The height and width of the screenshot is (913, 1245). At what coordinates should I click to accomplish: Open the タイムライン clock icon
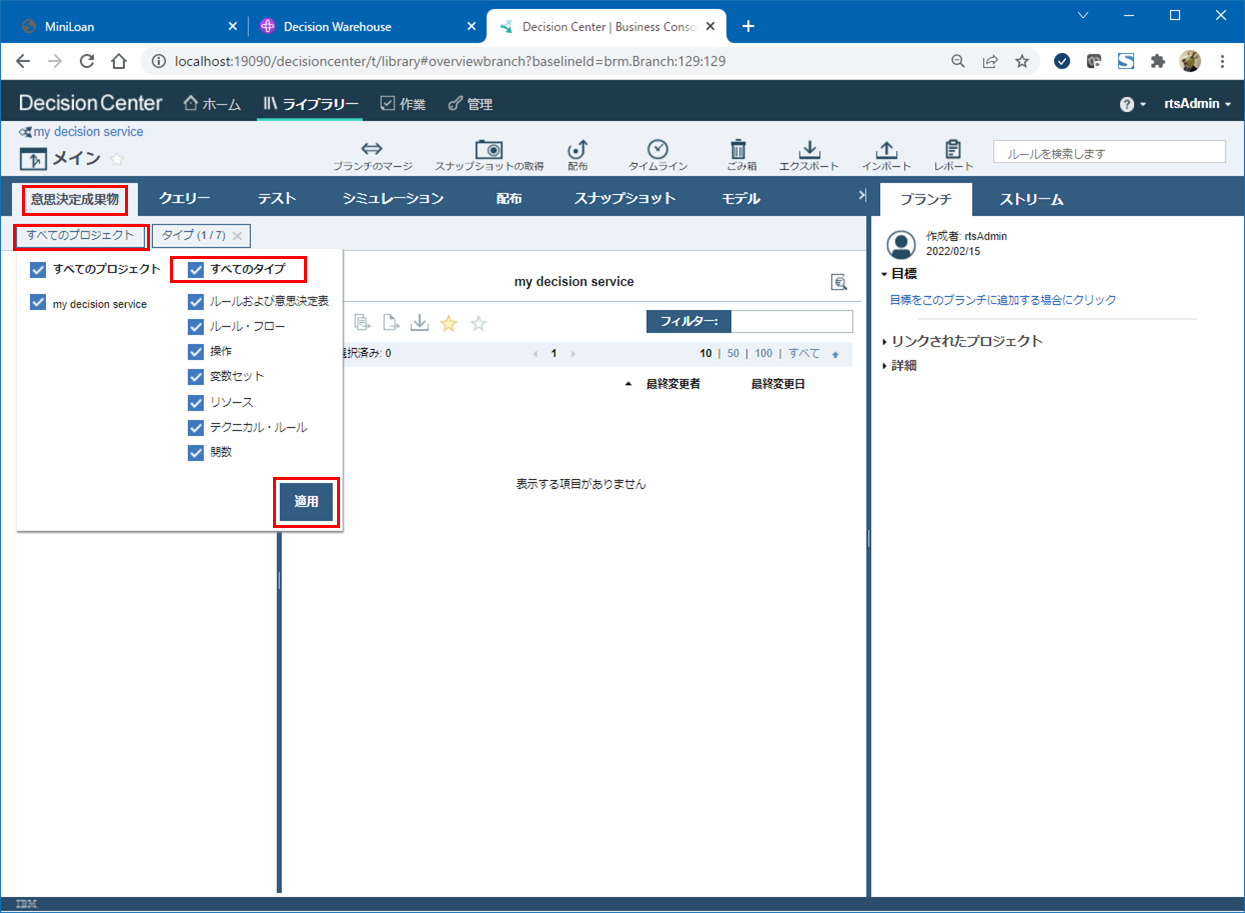point(657,148)
